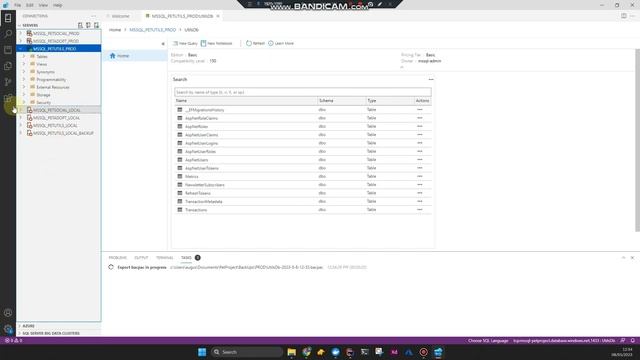The height and width of the screenshot is (360, 640).
Task: Open the View menu
Action: (43, 5)
